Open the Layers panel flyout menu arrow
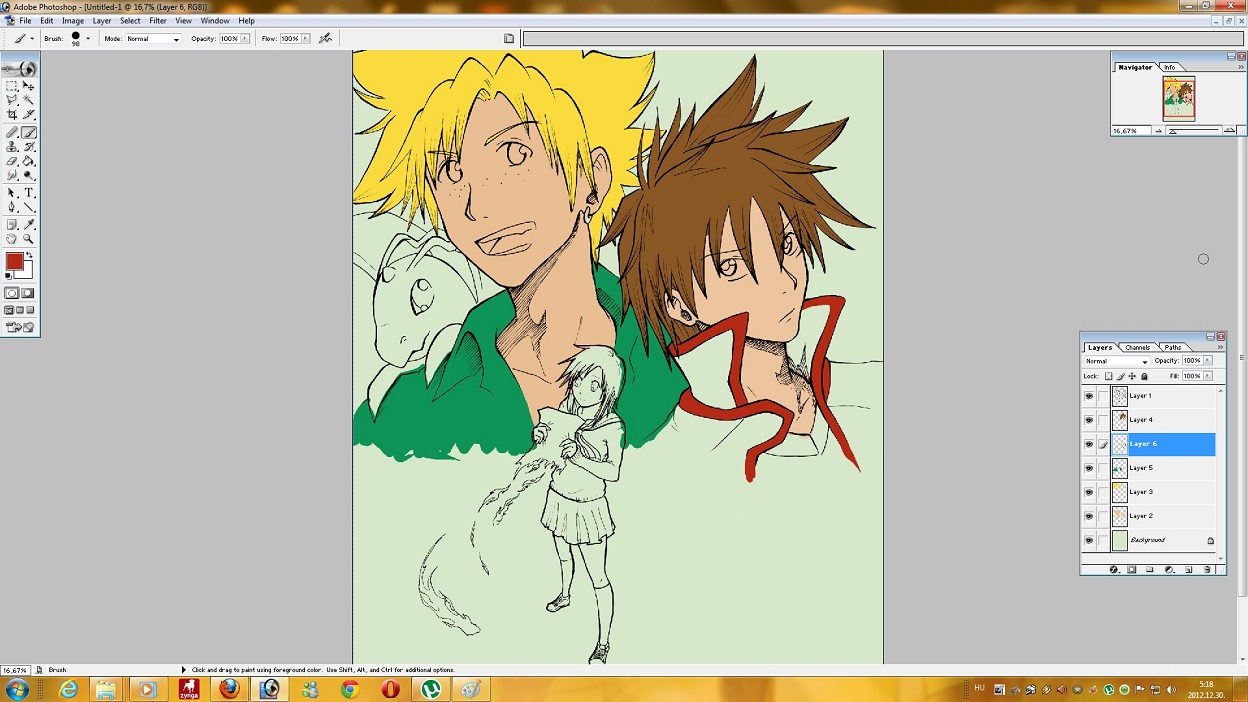Viewport: 1248px width, 702px height. 1221,347
